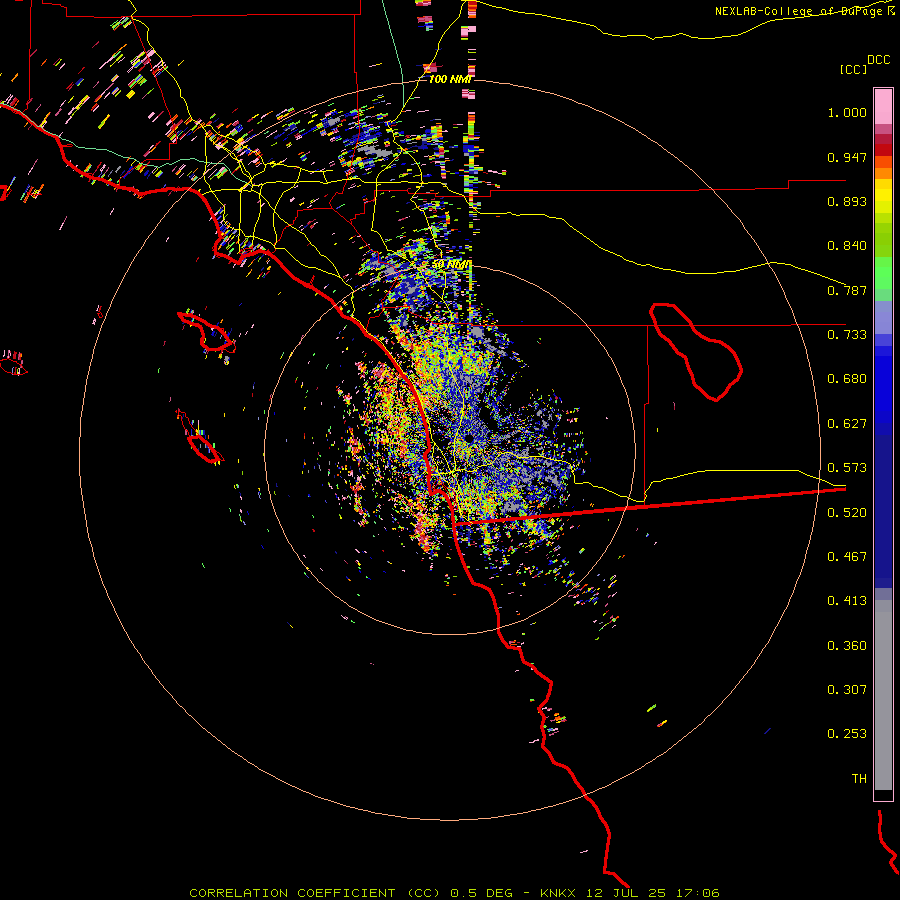Click the [CC] units label
The height and width of the screenshot is (900, 900).
coord(853,69)
